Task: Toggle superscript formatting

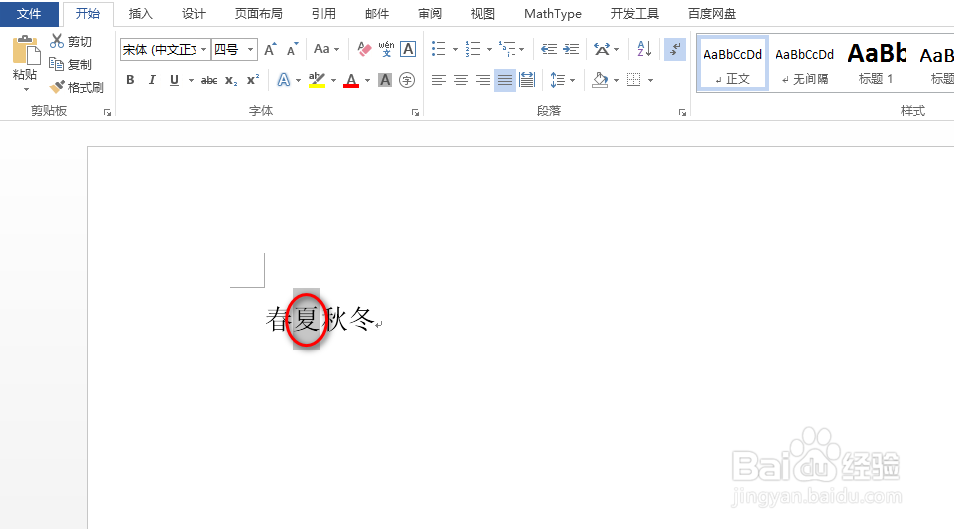Action: click(x=253, y=80)
